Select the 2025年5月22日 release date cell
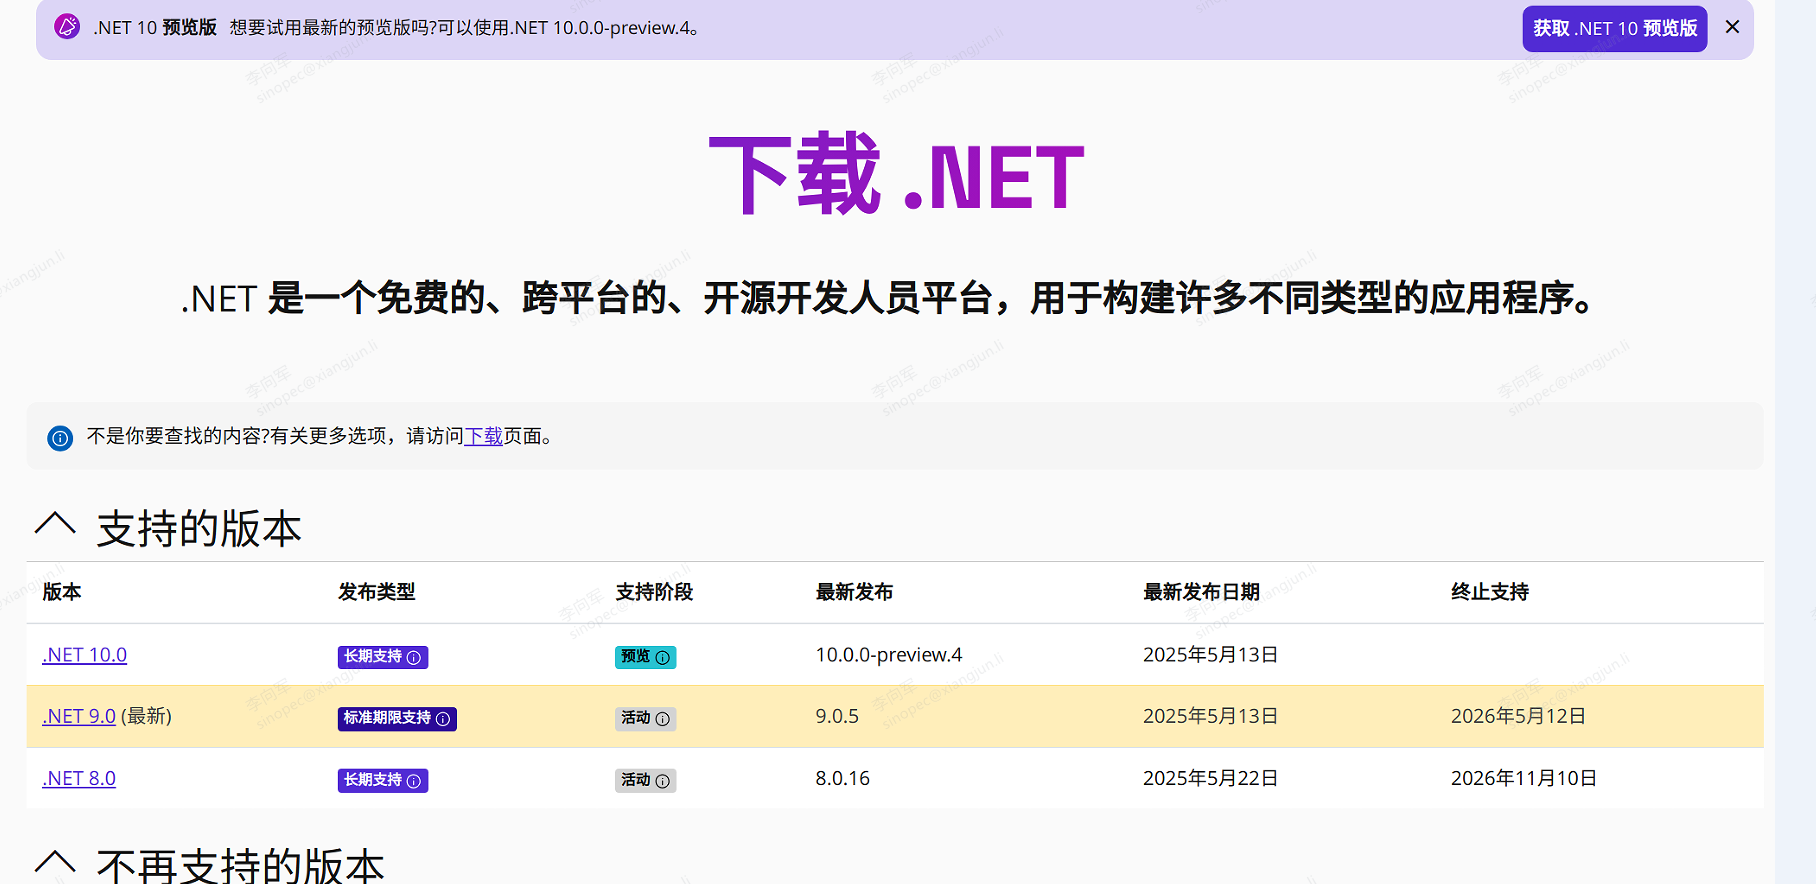1816x884 pixels. (x=1211, y=778)
